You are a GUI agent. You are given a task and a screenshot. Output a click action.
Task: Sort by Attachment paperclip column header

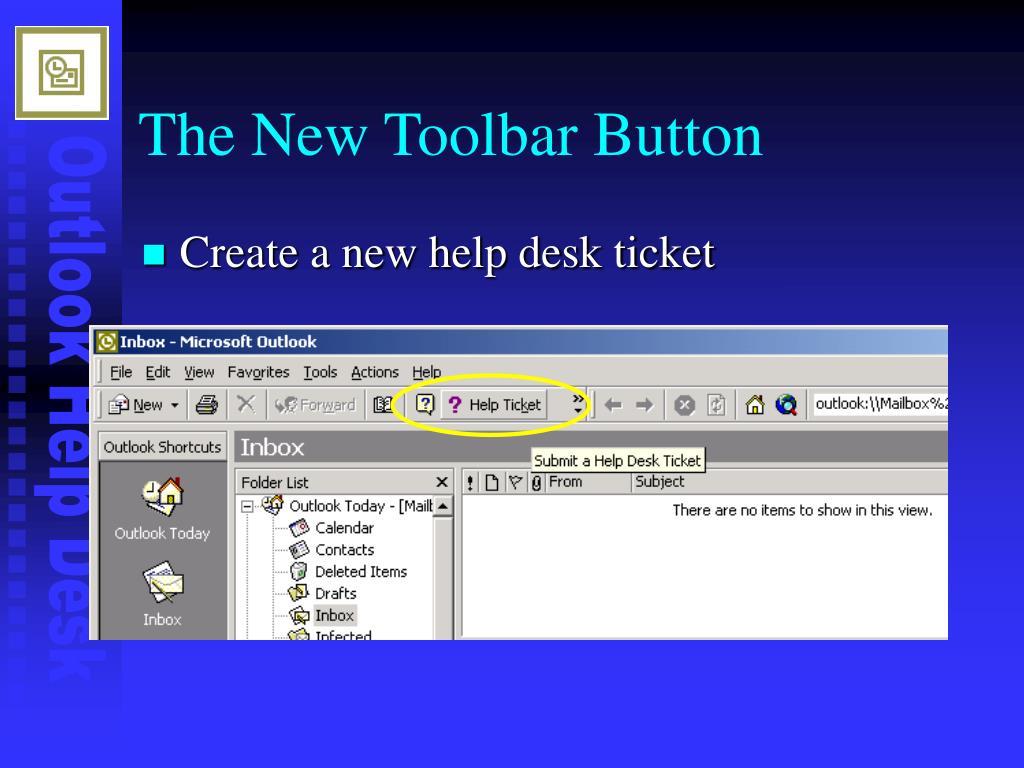[537, 483]
